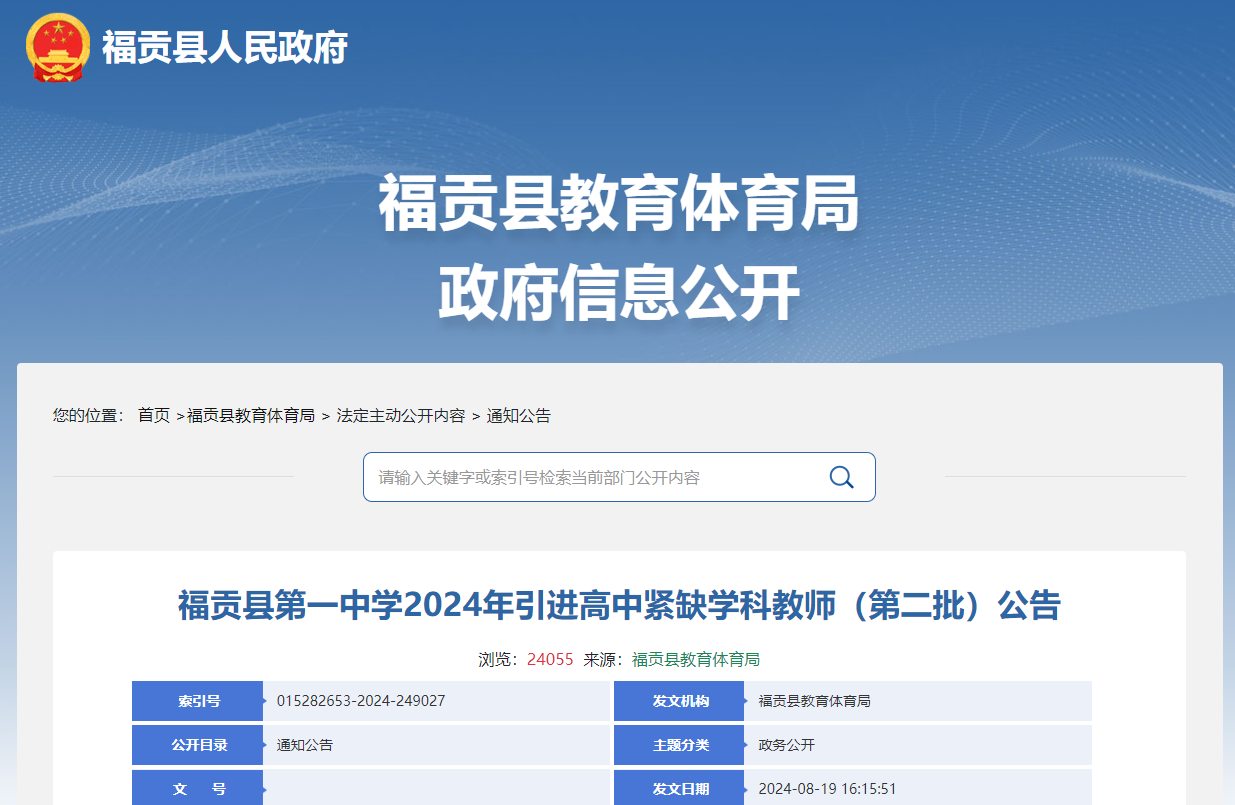Focus the keyword or index search field
The height and width of the screenshot is (805, 1235).
(x=619, y=477)
